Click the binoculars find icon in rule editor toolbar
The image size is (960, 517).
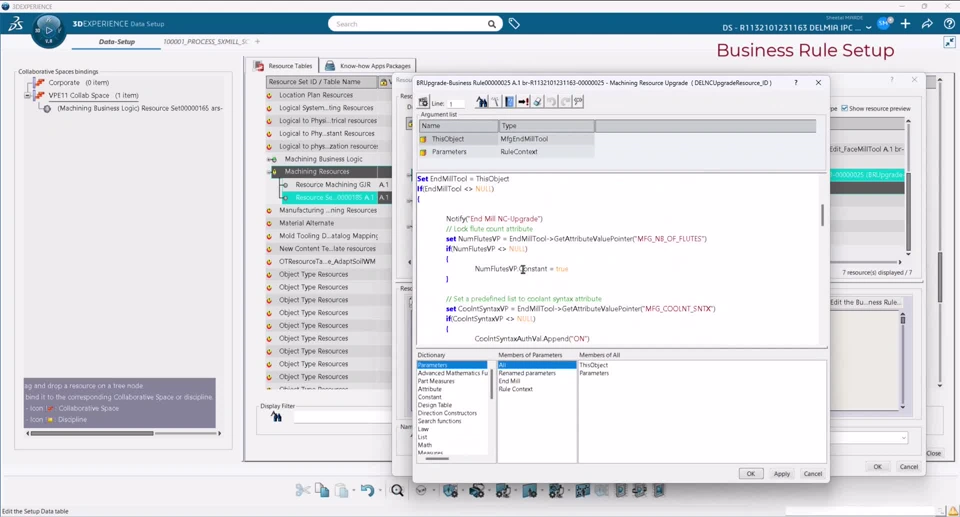482,102
